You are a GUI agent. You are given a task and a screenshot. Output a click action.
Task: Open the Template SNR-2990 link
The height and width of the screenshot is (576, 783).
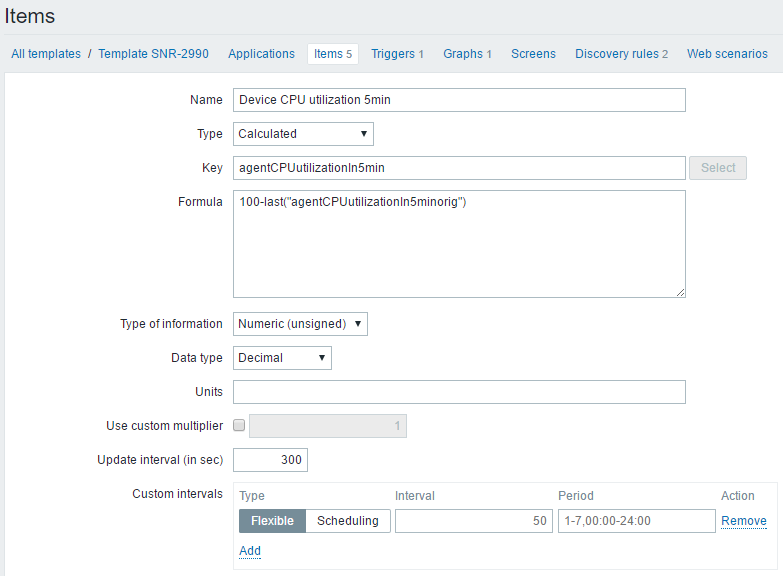(x=153, y=54)
